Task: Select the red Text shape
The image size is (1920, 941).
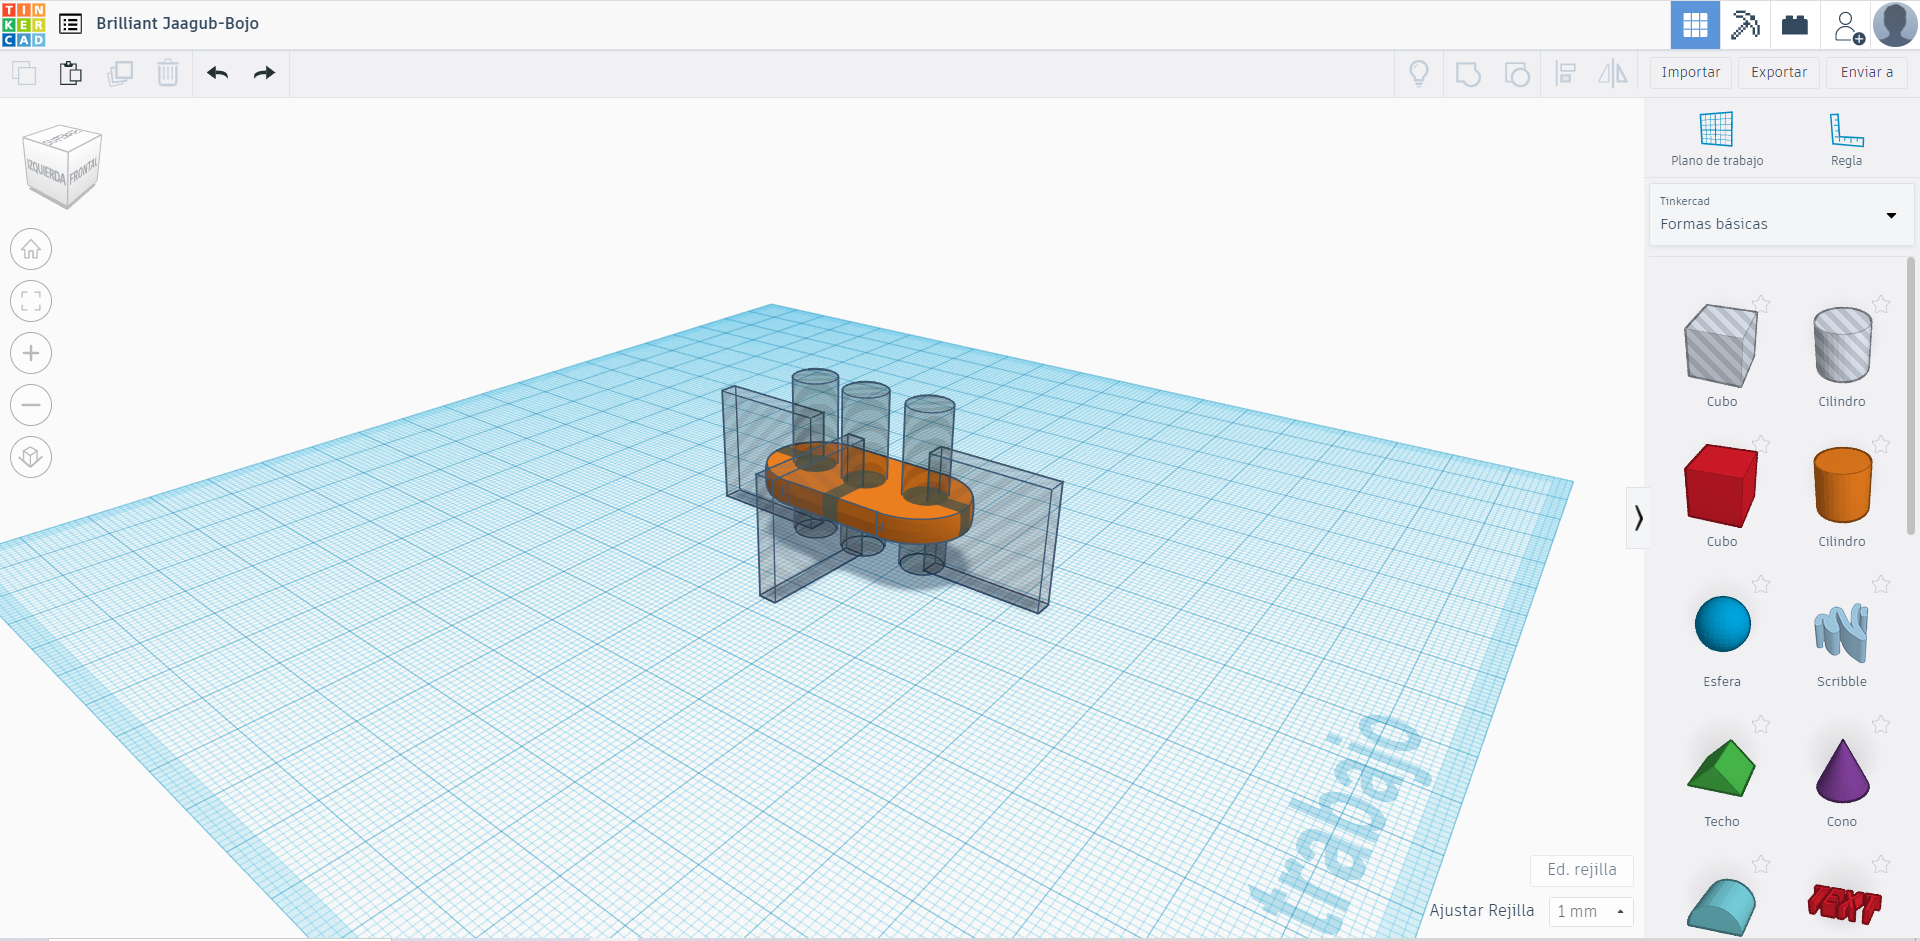Action: [1844, 903]
